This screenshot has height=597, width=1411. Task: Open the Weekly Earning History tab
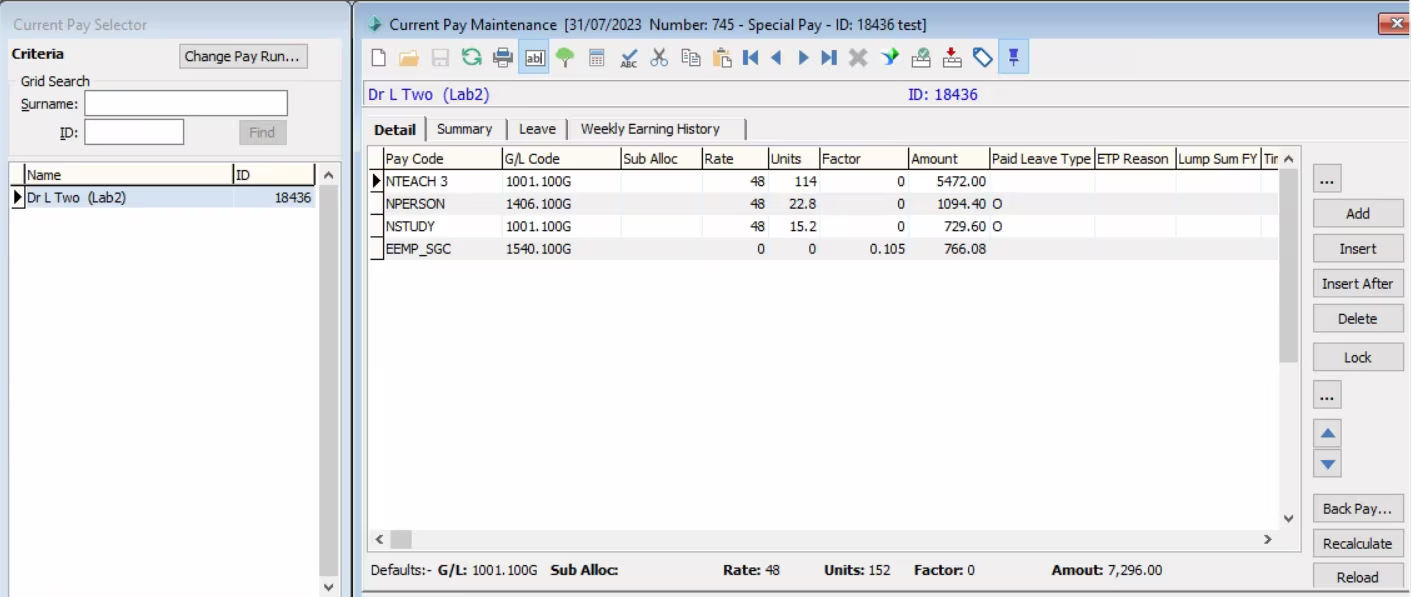pyautogui.click(x=650, y=129)
